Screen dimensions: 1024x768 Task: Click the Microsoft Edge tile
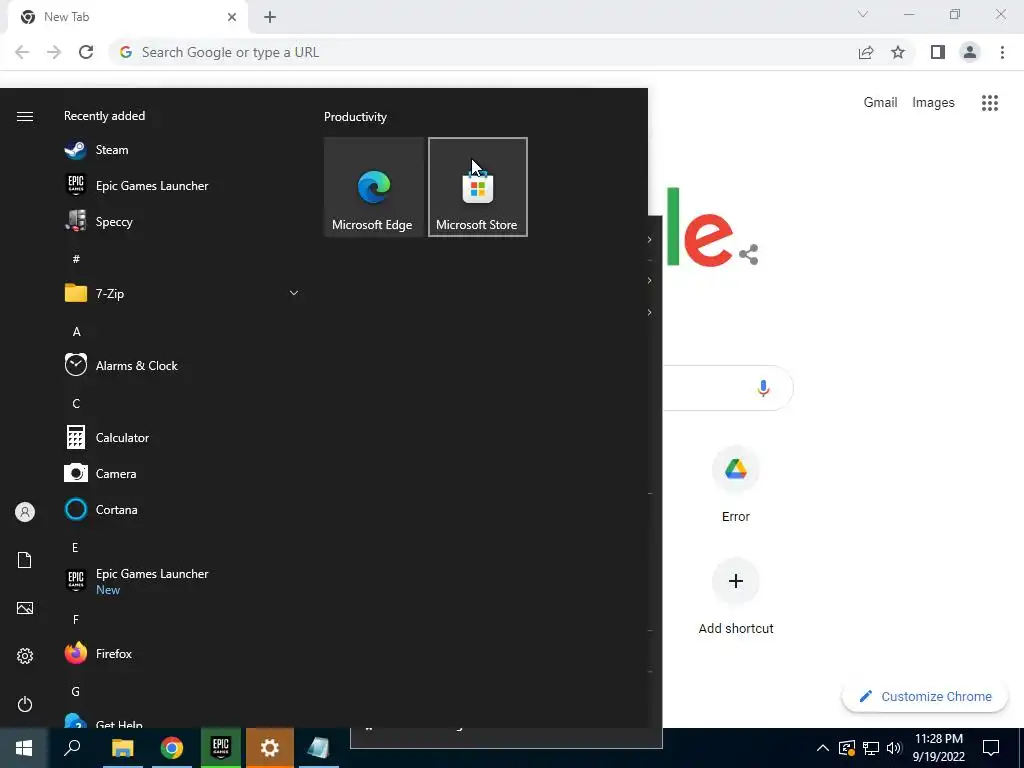click(x=374, y=187)
